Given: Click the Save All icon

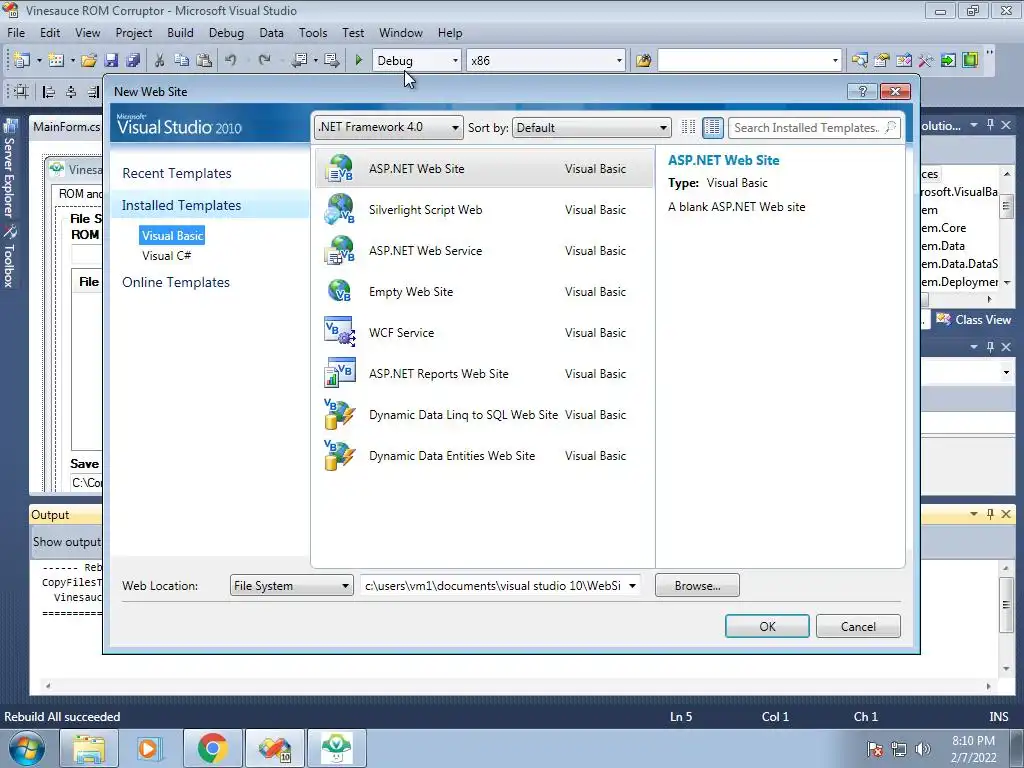Looking at the screenshot, I should coord(133,61).
